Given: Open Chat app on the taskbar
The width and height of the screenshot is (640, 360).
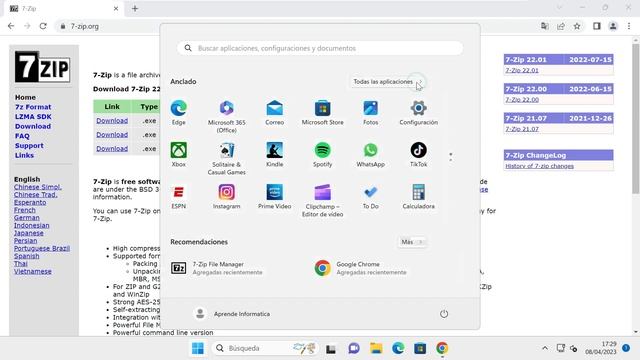Looking at the screenshot, I should click(x=354, y=348).
